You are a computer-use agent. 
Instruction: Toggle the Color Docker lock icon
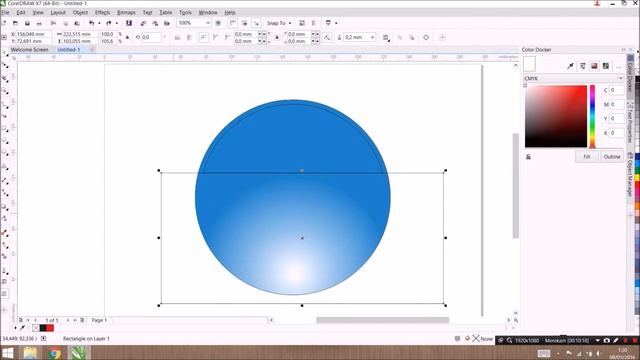pos(528,157)
